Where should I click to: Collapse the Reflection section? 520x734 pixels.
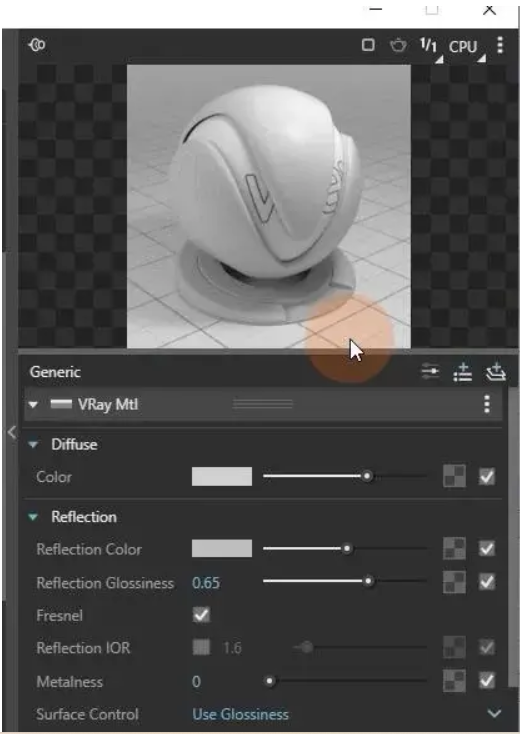(x=33, y=517)
